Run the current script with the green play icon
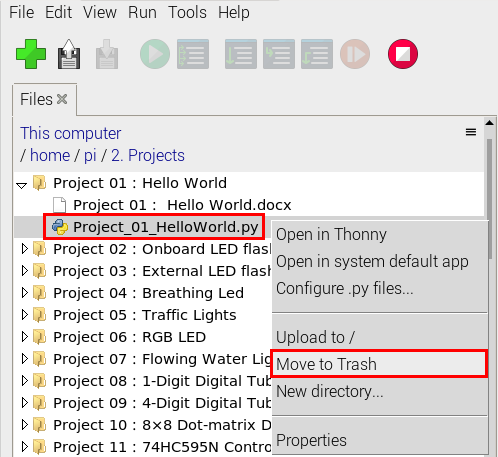 (155, 54)
